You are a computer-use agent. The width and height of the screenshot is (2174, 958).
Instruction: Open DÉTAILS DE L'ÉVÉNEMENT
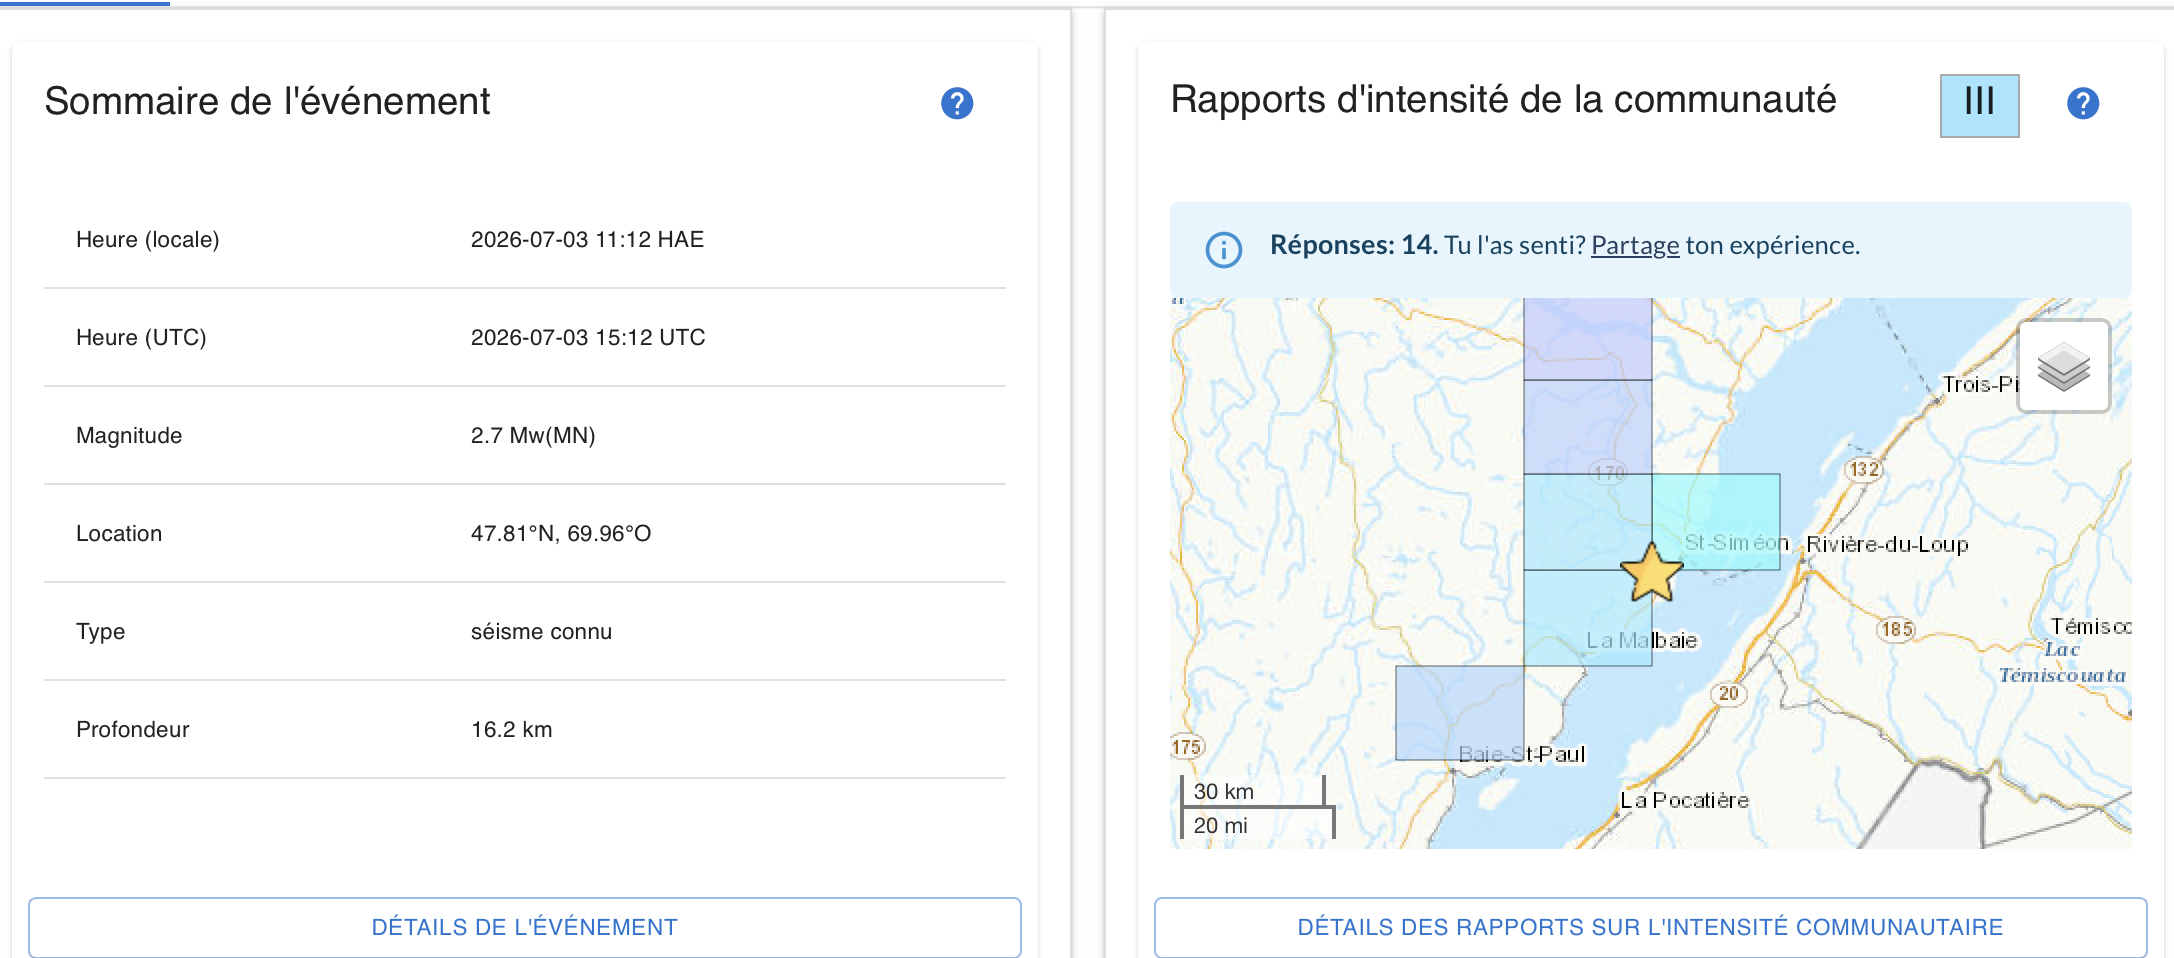tap(525, 927)
